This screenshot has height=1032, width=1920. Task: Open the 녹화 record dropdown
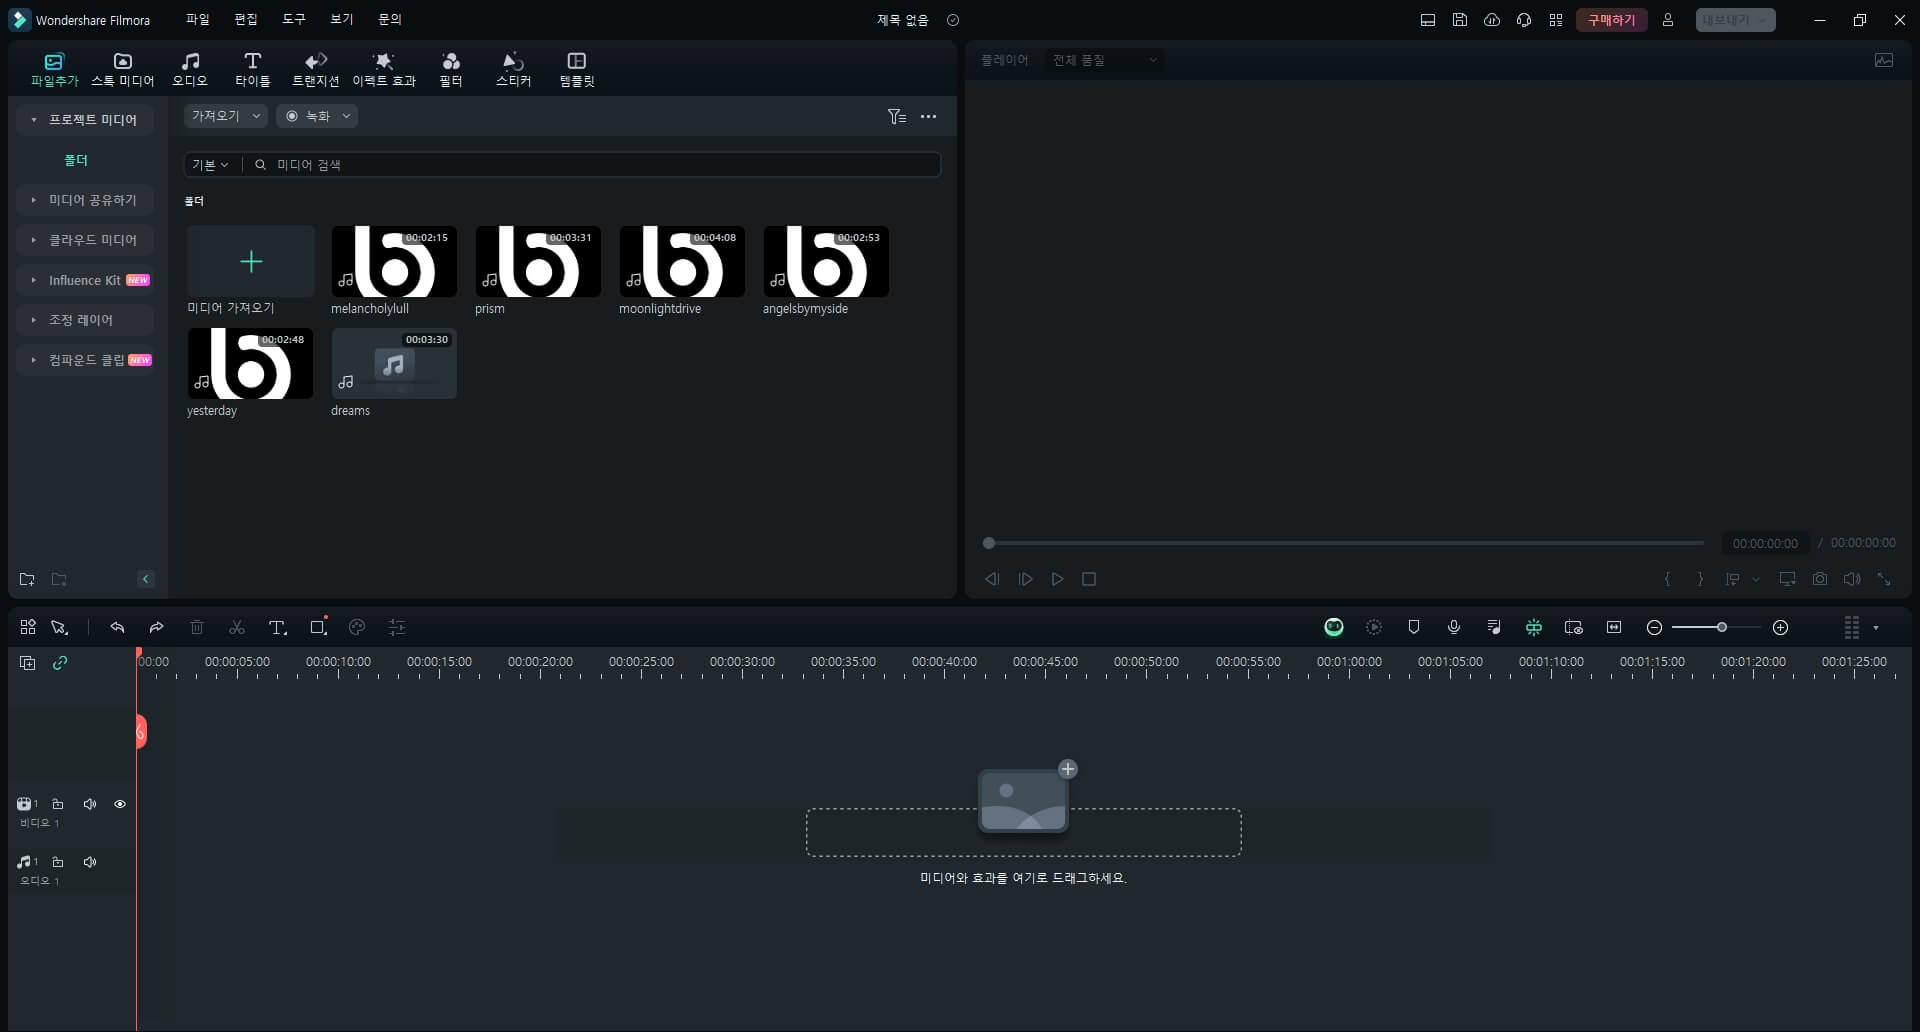(x=317, y=116)
